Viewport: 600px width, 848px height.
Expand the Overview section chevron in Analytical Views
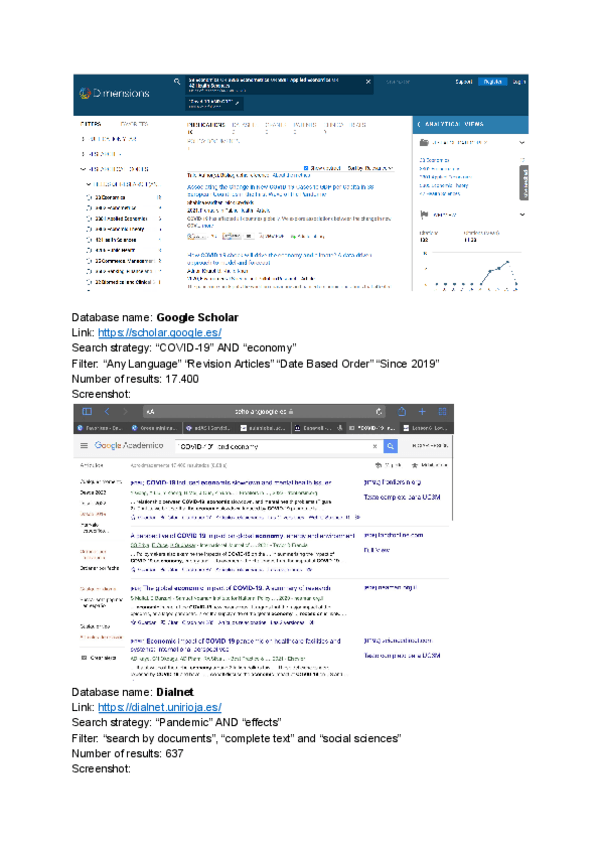coord(522,215)
